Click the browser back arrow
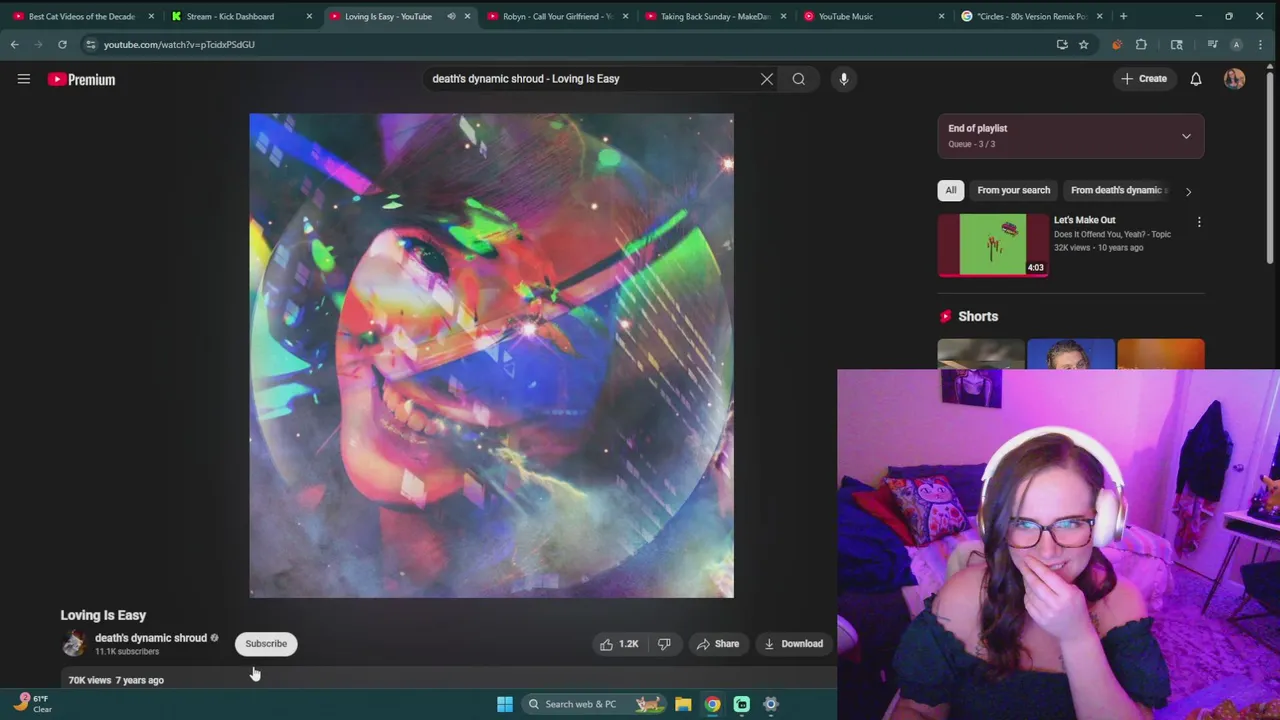This screenshot has width=1280, height=720. pos(15,44)
